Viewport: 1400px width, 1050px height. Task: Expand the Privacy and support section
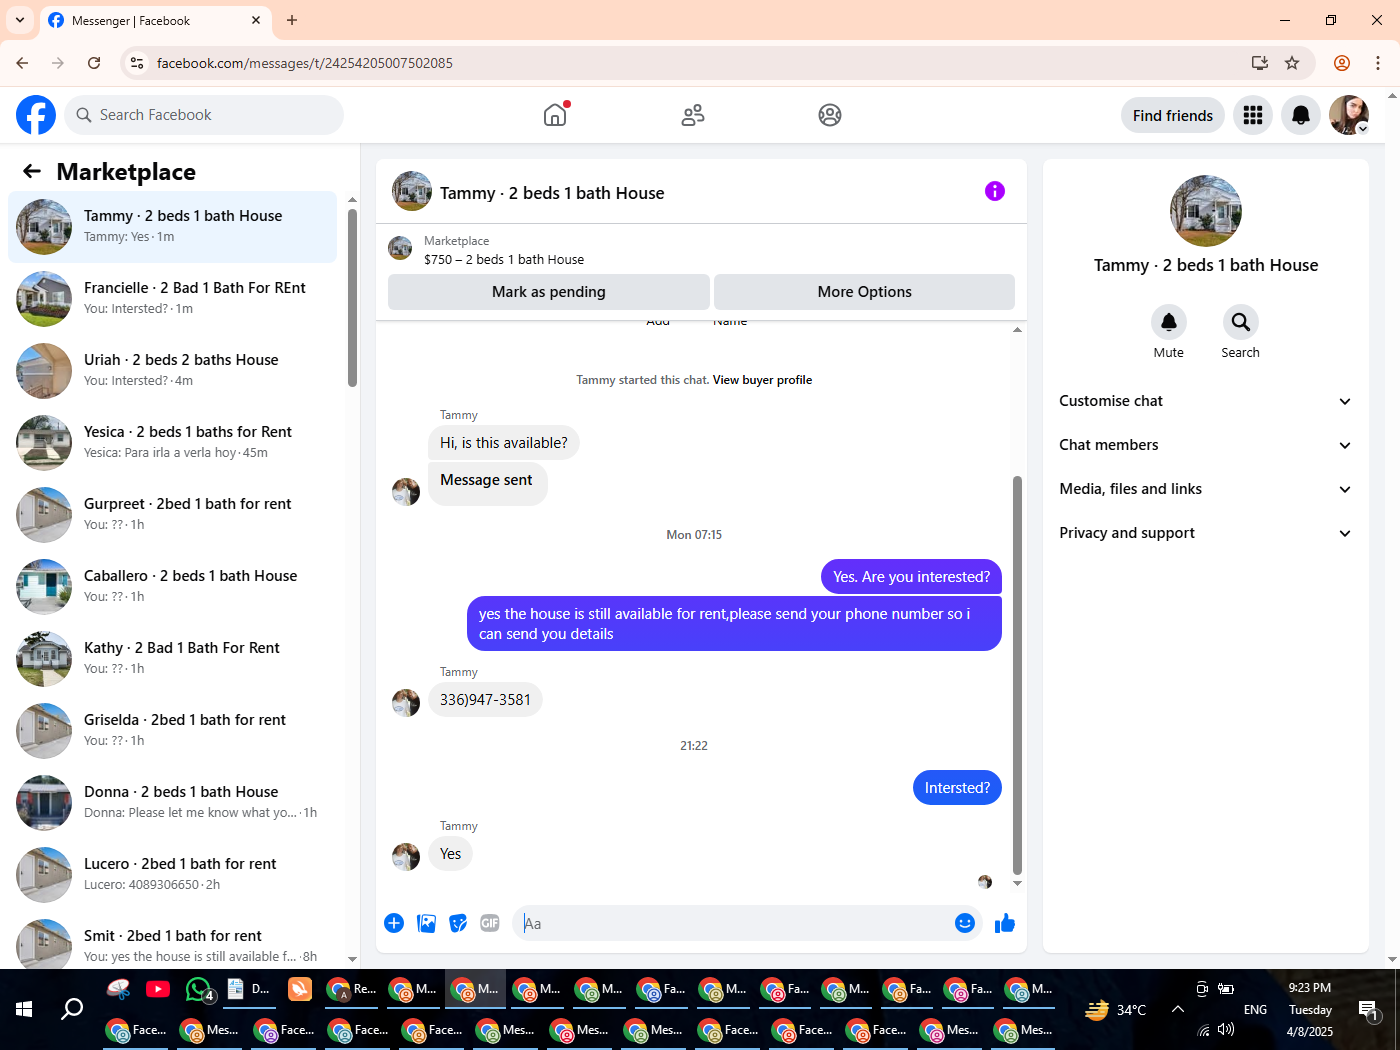click(1205, 533)
